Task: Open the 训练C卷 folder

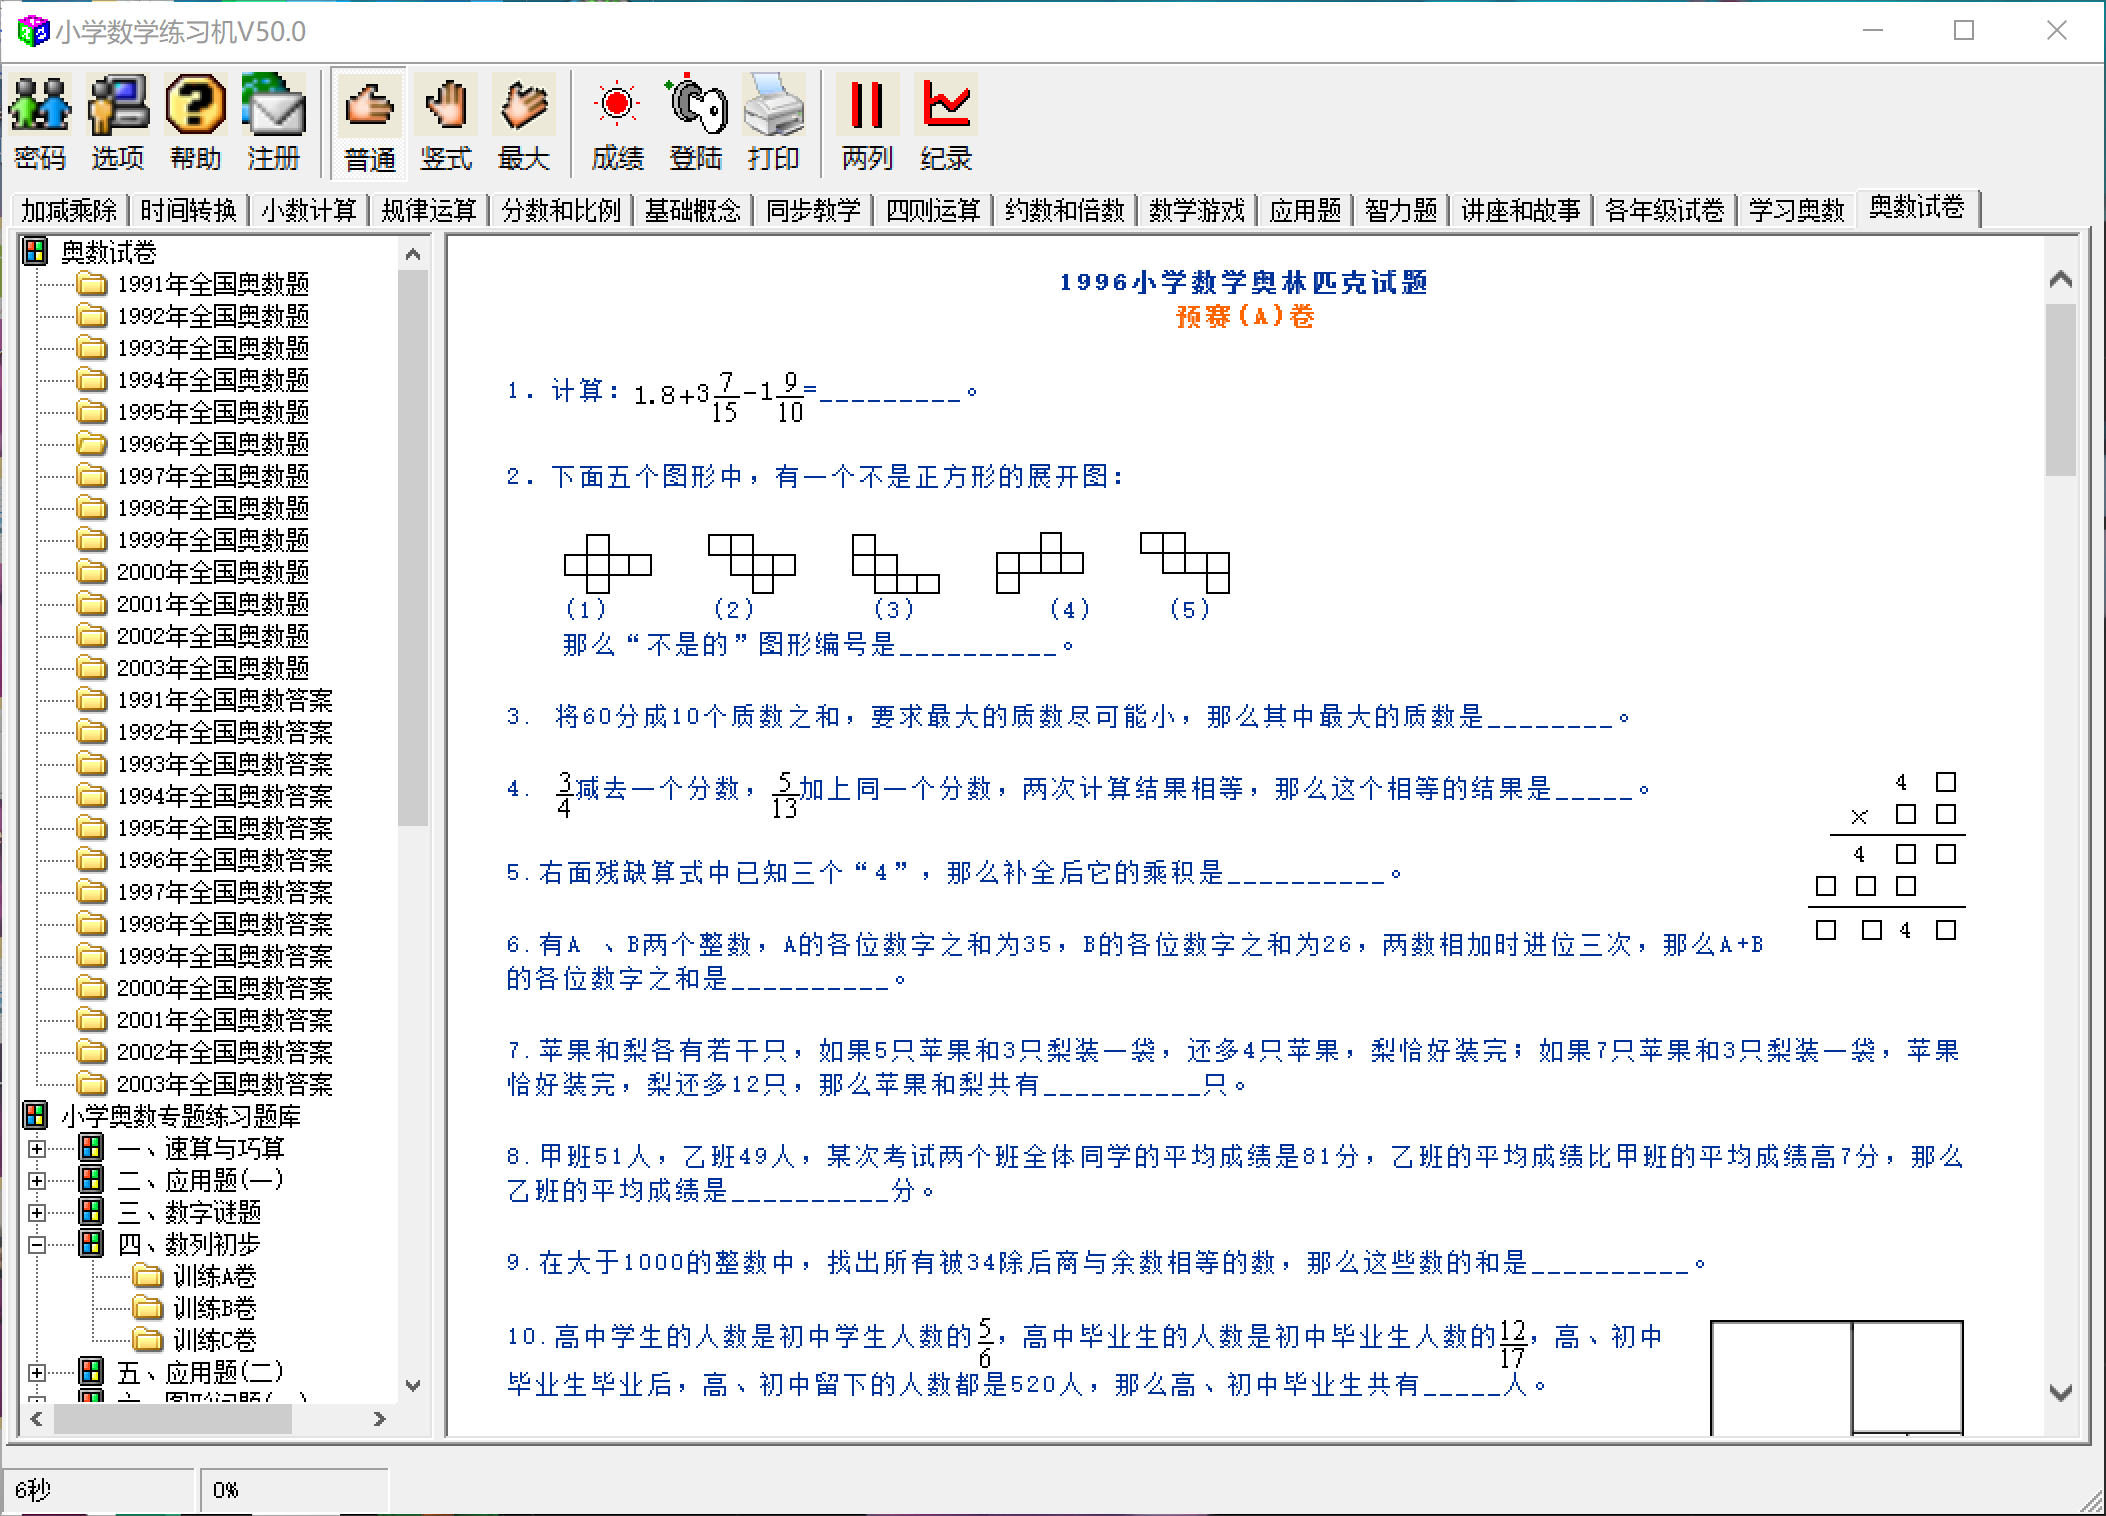Action: point(196,1339)
